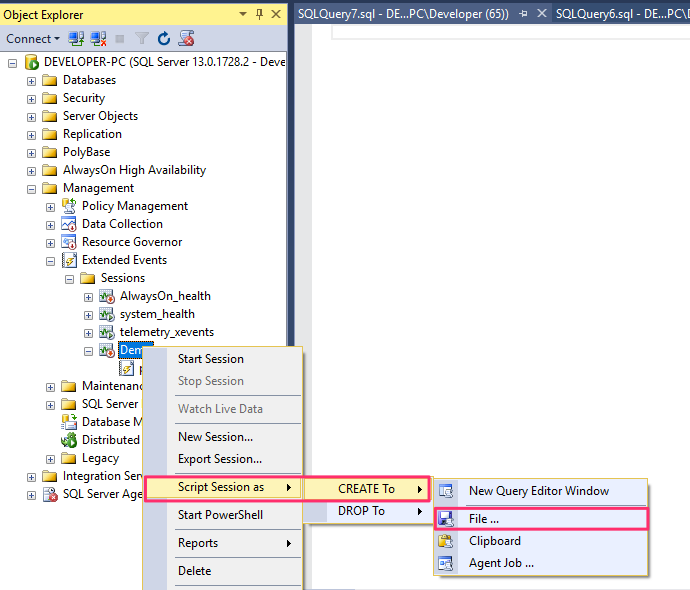Open the DROP To submenu

pos(366,511)
